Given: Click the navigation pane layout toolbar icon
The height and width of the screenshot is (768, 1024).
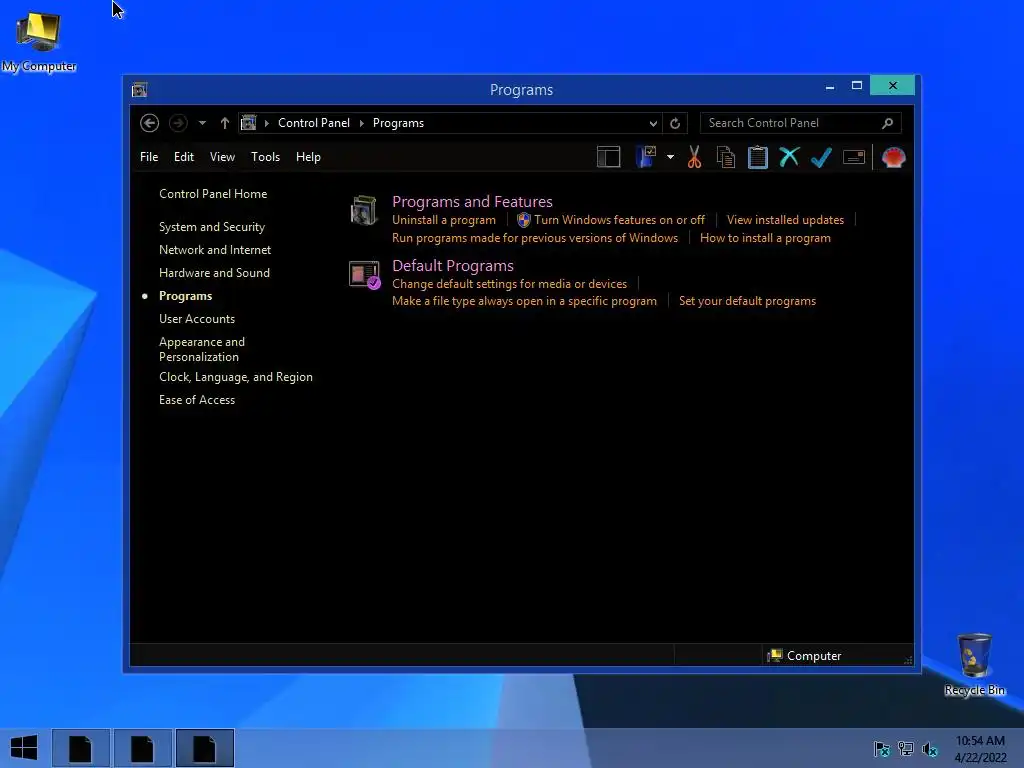Looking at the screenshot, I should click(x=608, y=157).
